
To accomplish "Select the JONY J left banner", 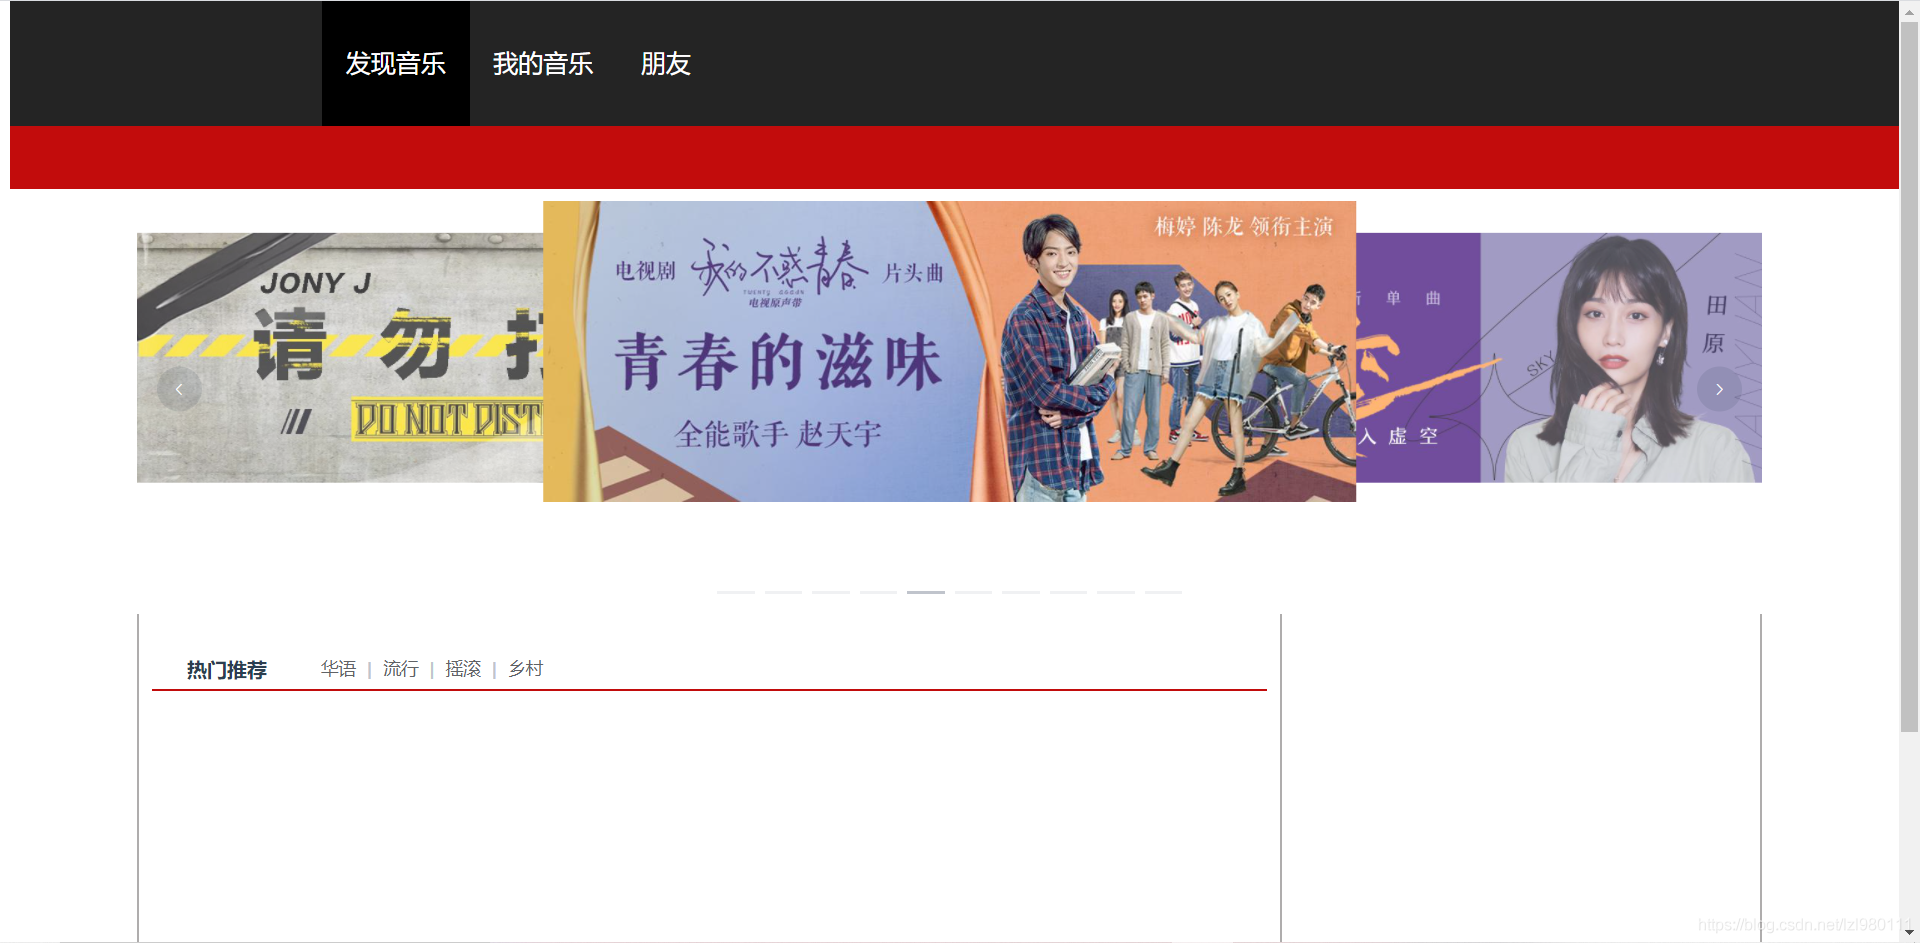I will (x=340, y=358).
